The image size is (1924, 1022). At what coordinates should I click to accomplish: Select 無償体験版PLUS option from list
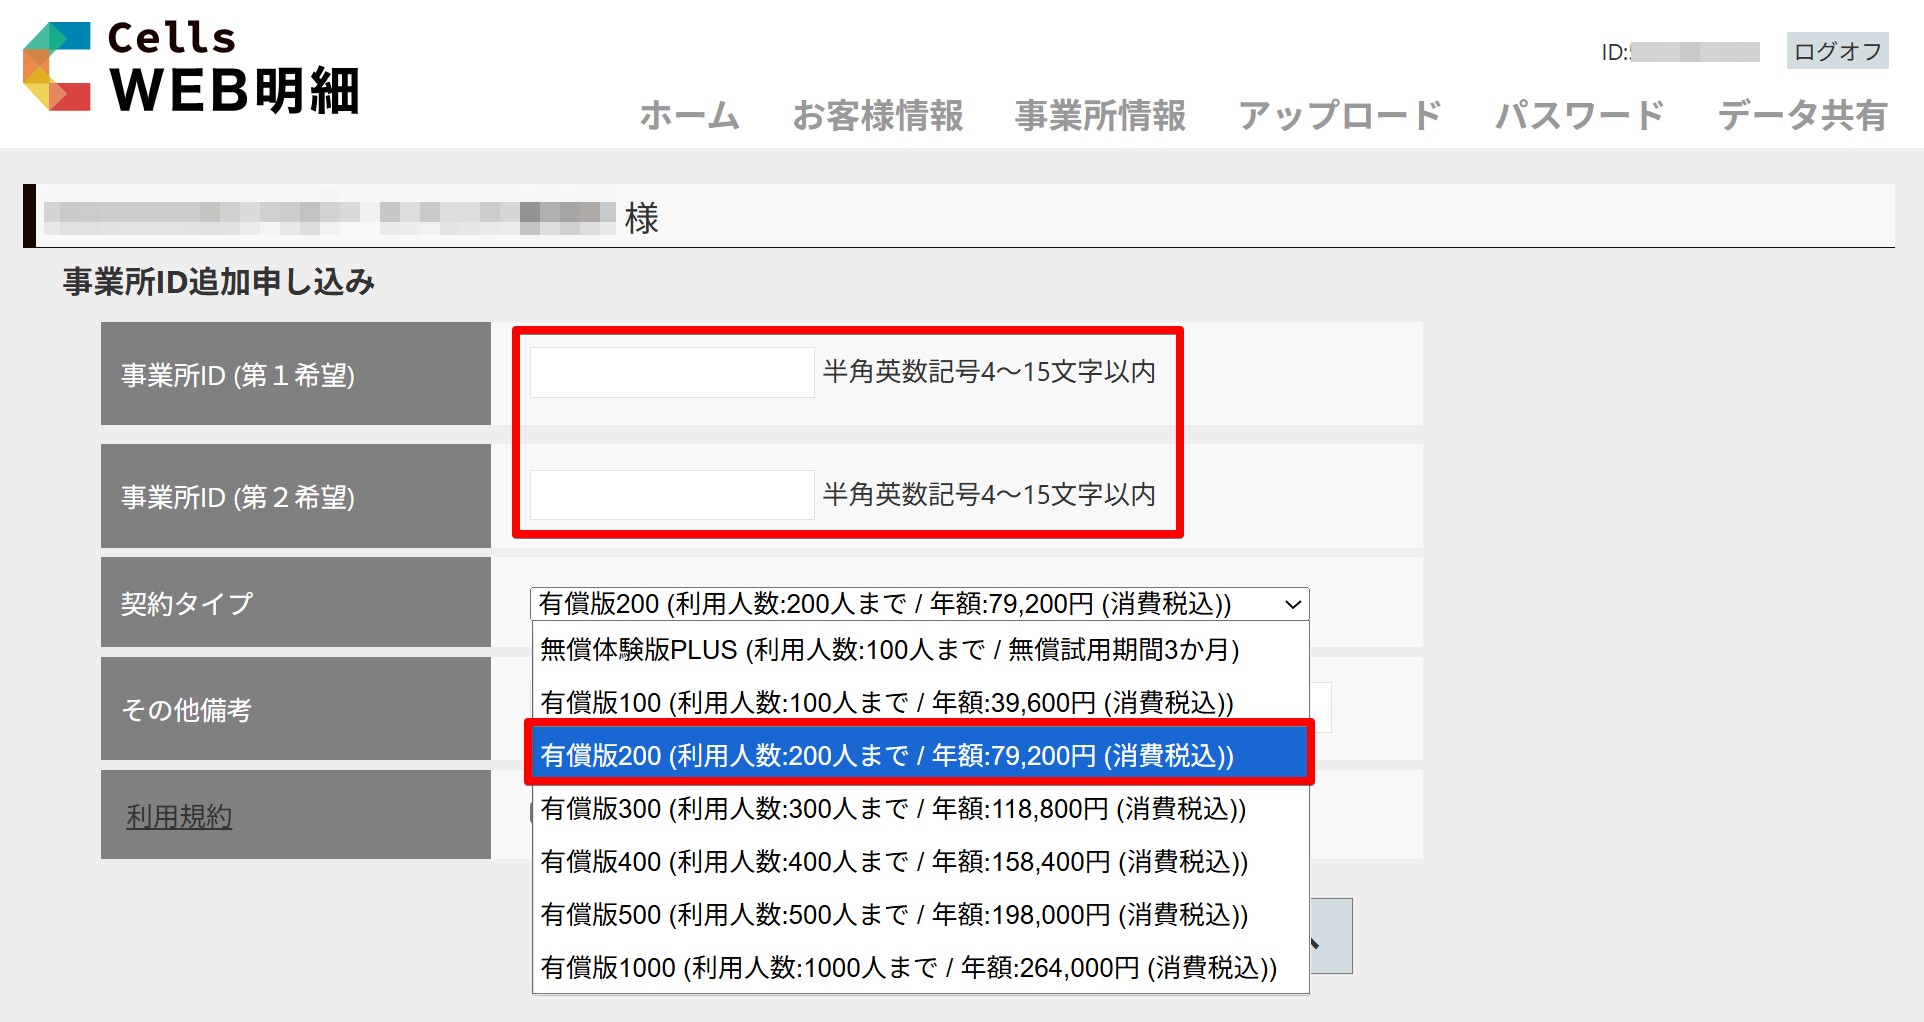point(889,650)
